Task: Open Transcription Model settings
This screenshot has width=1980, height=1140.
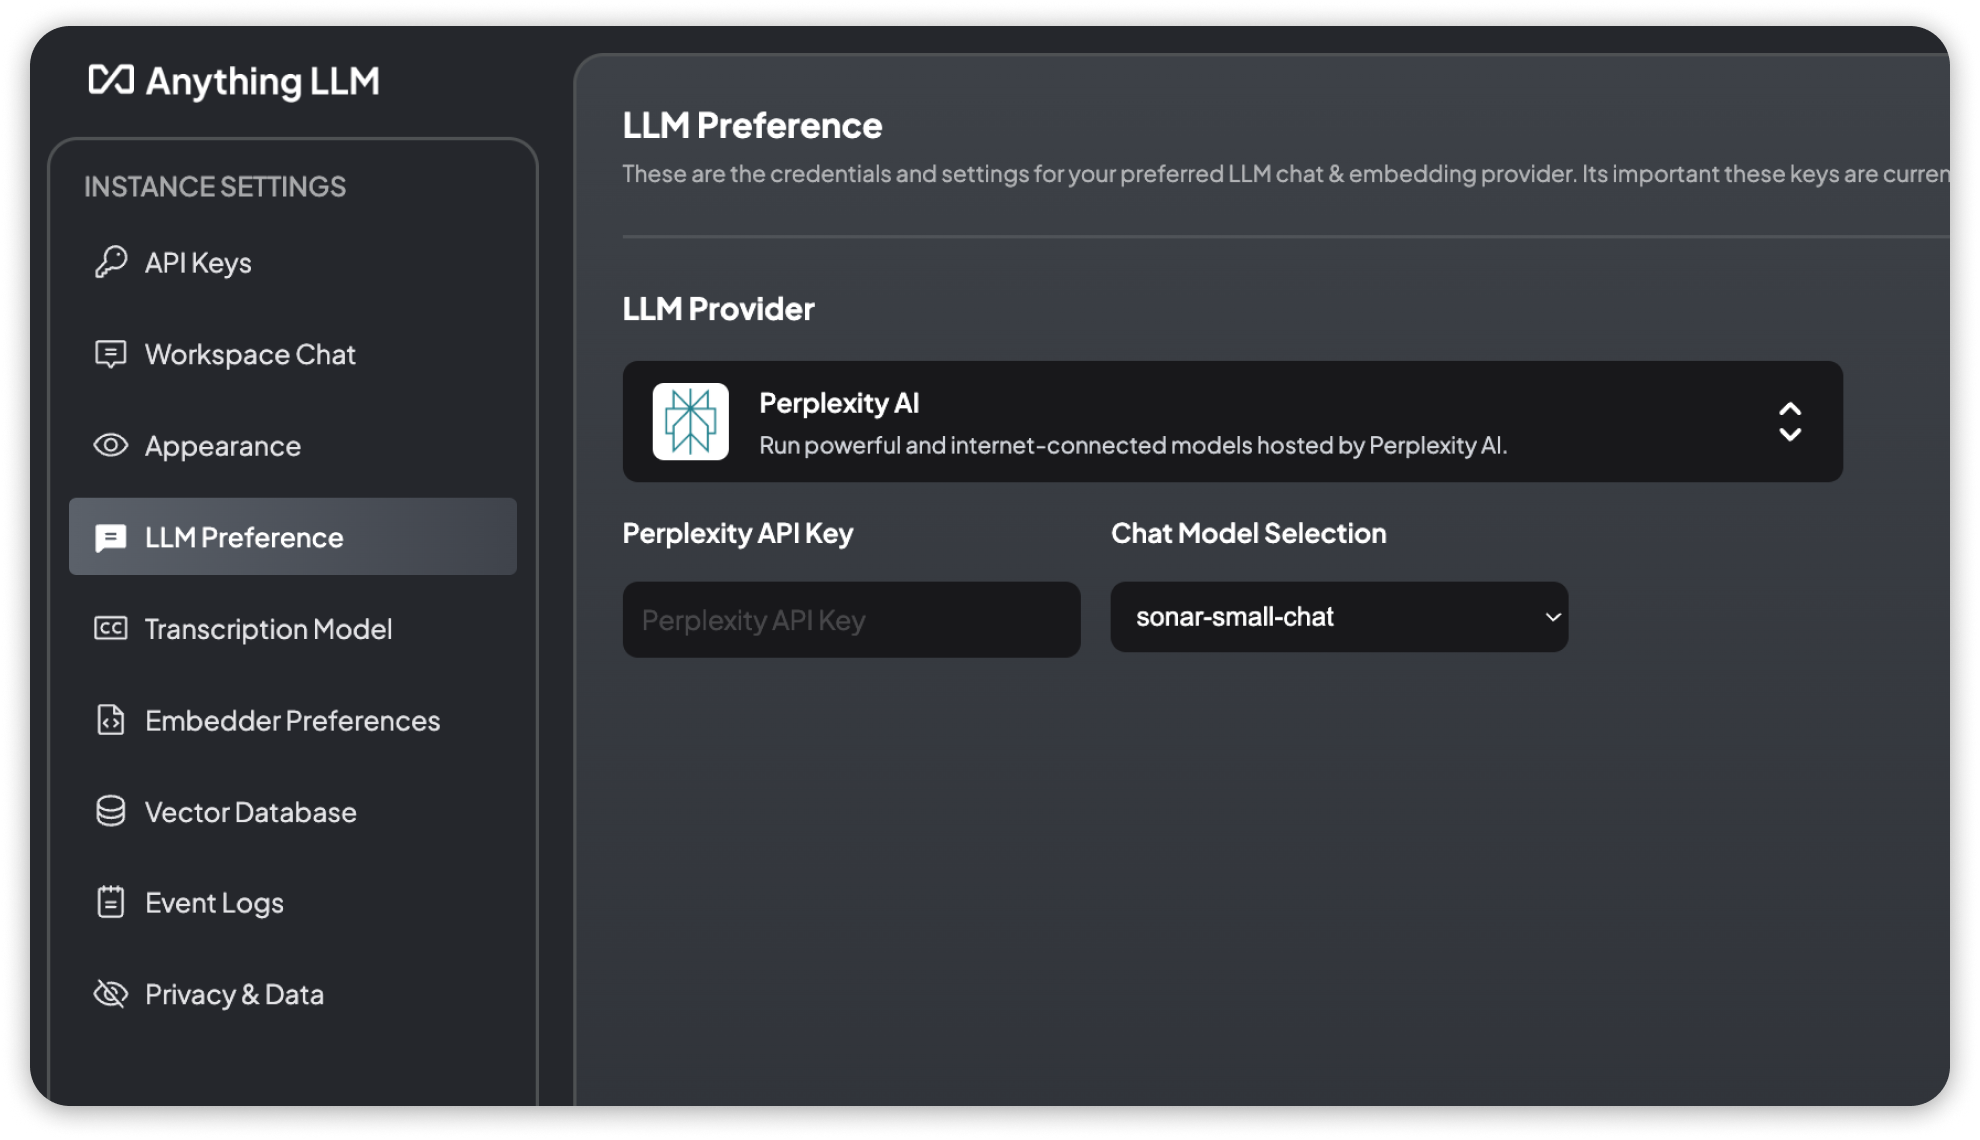Action: 293,628
